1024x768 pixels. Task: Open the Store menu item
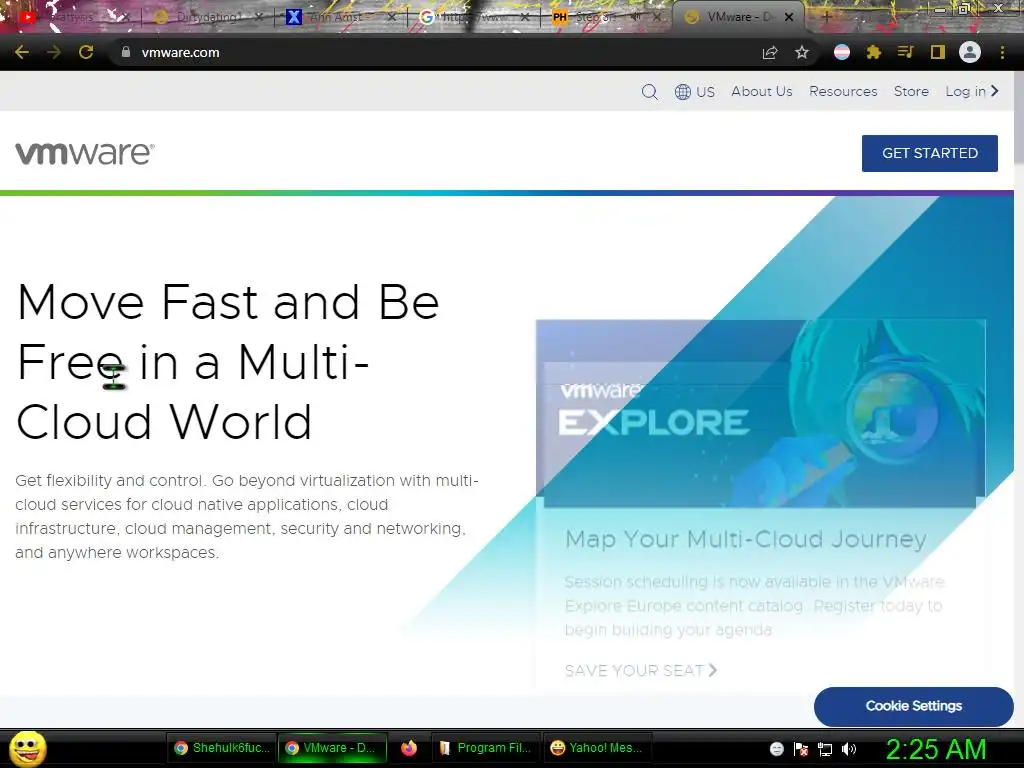(x=911, y=91)
